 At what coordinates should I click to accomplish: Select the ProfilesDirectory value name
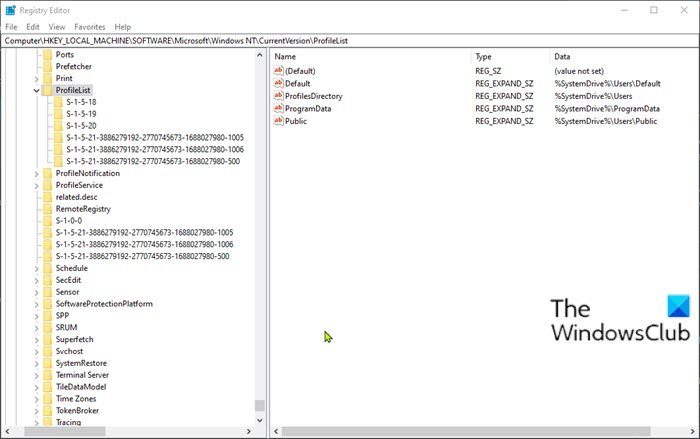313,96
